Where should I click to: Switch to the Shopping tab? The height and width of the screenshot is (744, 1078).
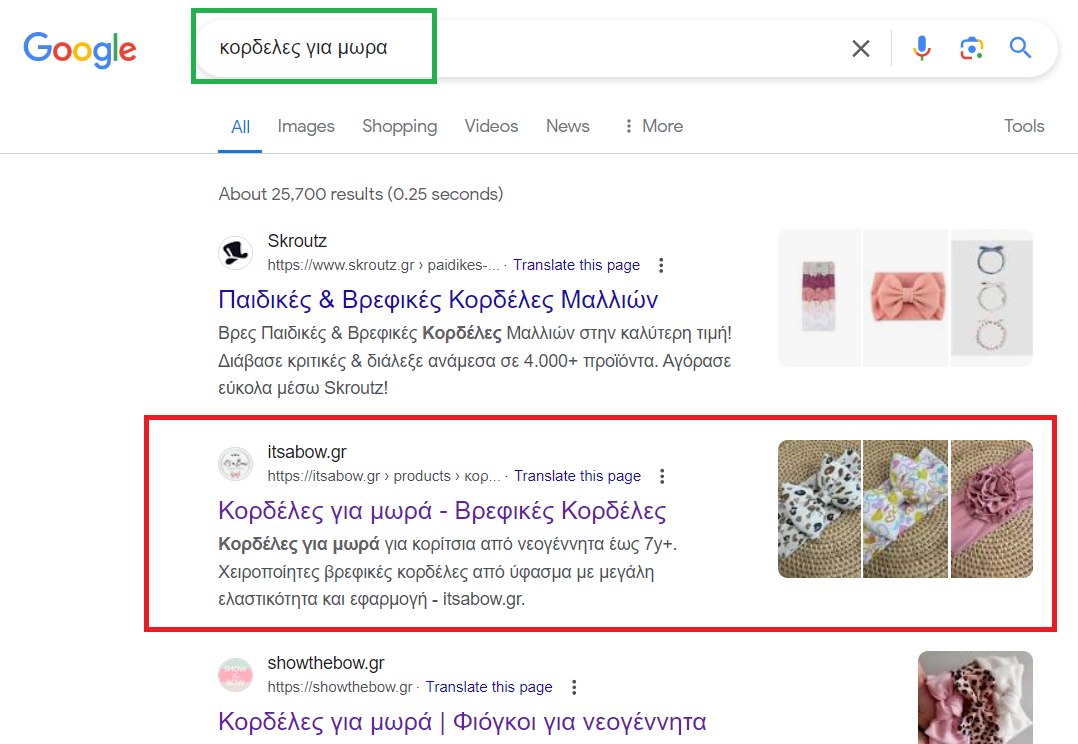pyautogui.click(x=399, y=126)
